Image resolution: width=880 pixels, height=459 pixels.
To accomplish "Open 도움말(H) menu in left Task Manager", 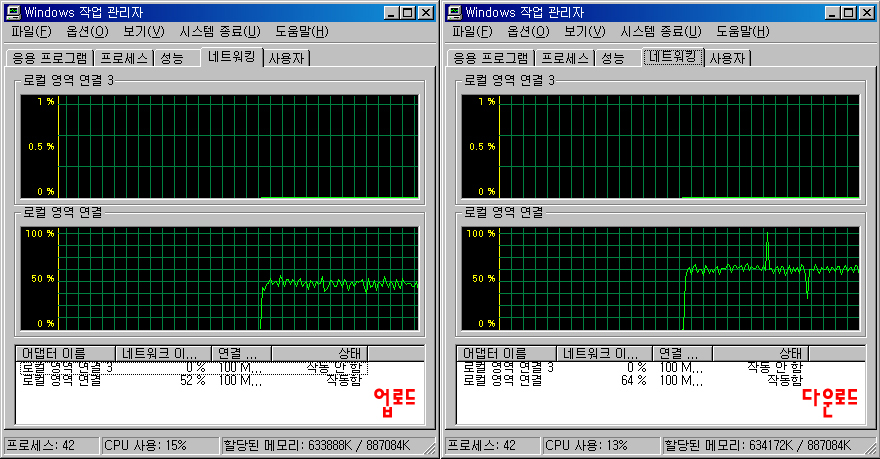I will (301, 31).
